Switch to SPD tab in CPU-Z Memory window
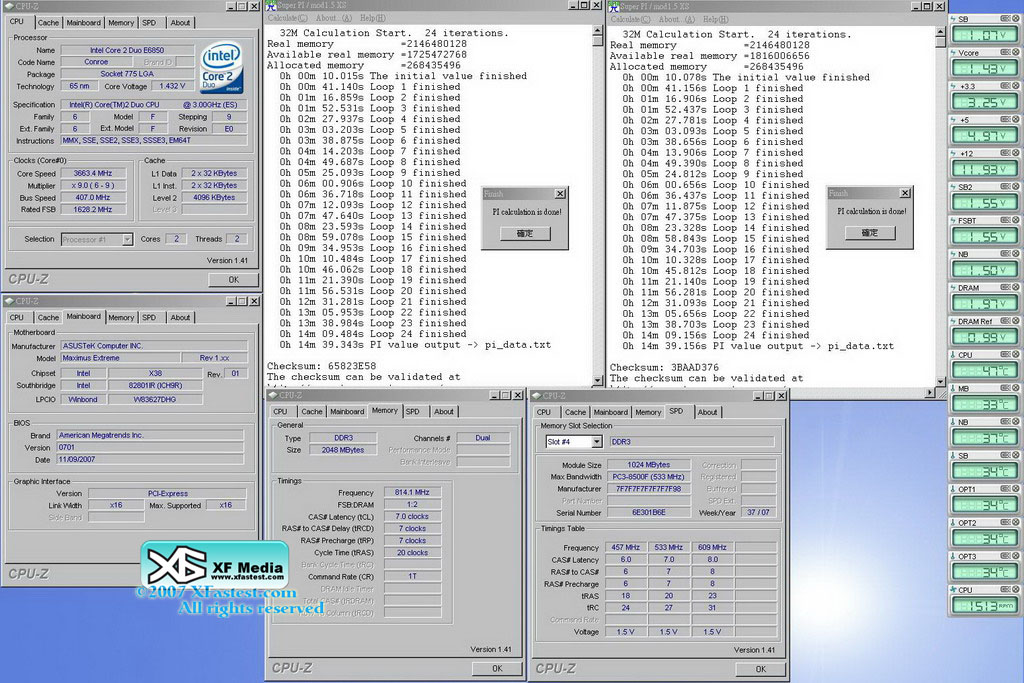The height and width of the screenshot is (683, 1024). [x=414, y=411]
